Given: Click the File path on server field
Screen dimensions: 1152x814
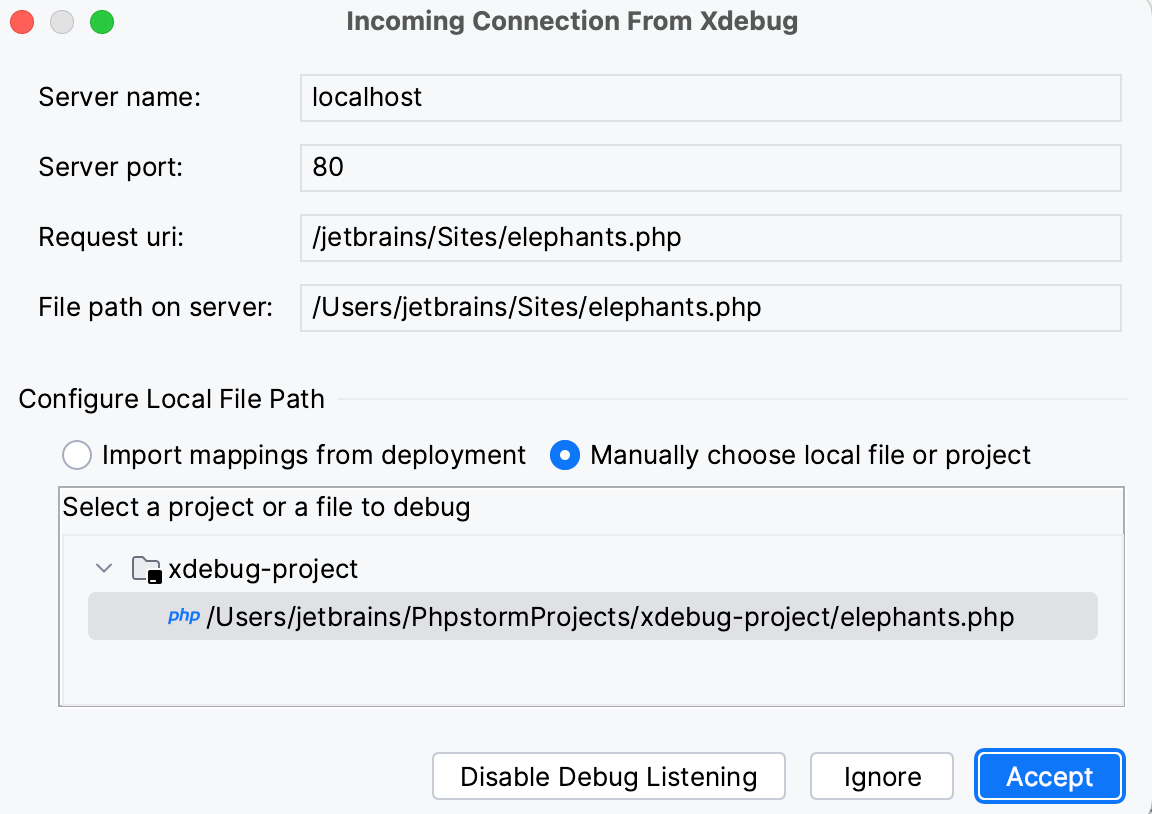Looking at the screenshot, I should (710, 307).
